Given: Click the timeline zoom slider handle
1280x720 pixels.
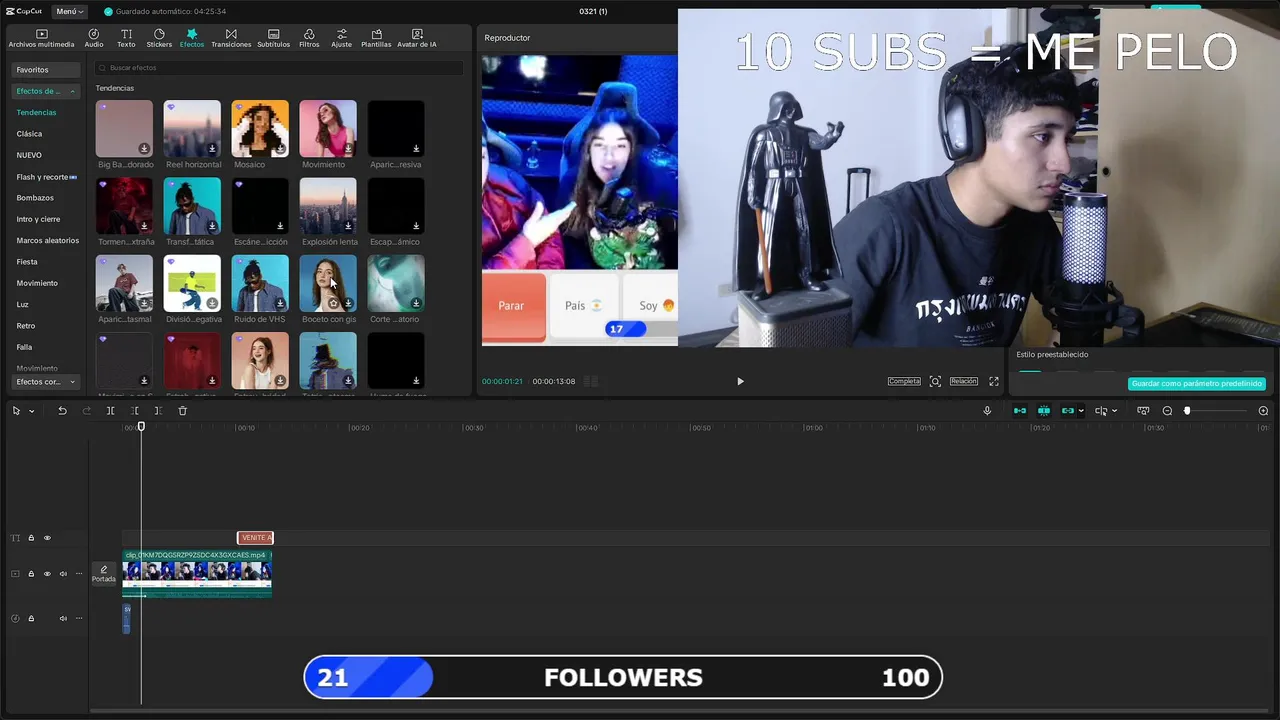Looking at the screenshot, I should [1187, 411].
